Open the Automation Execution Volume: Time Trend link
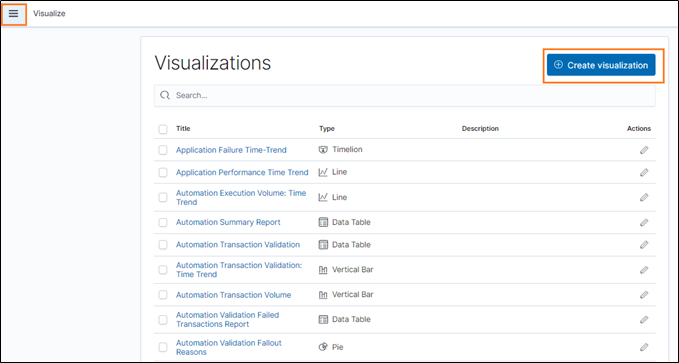Image resolution: width=679 pixels, height=363 pixels. coord(241,198)
